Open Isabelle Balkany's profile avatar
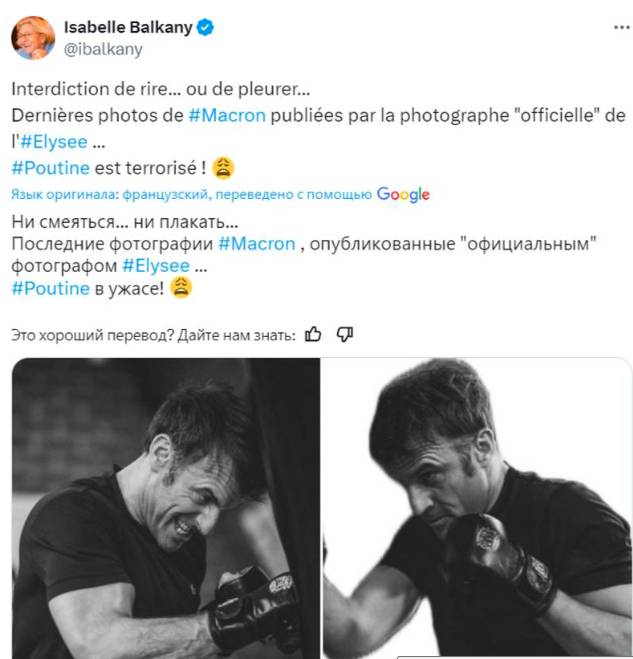 pos(33,37)
